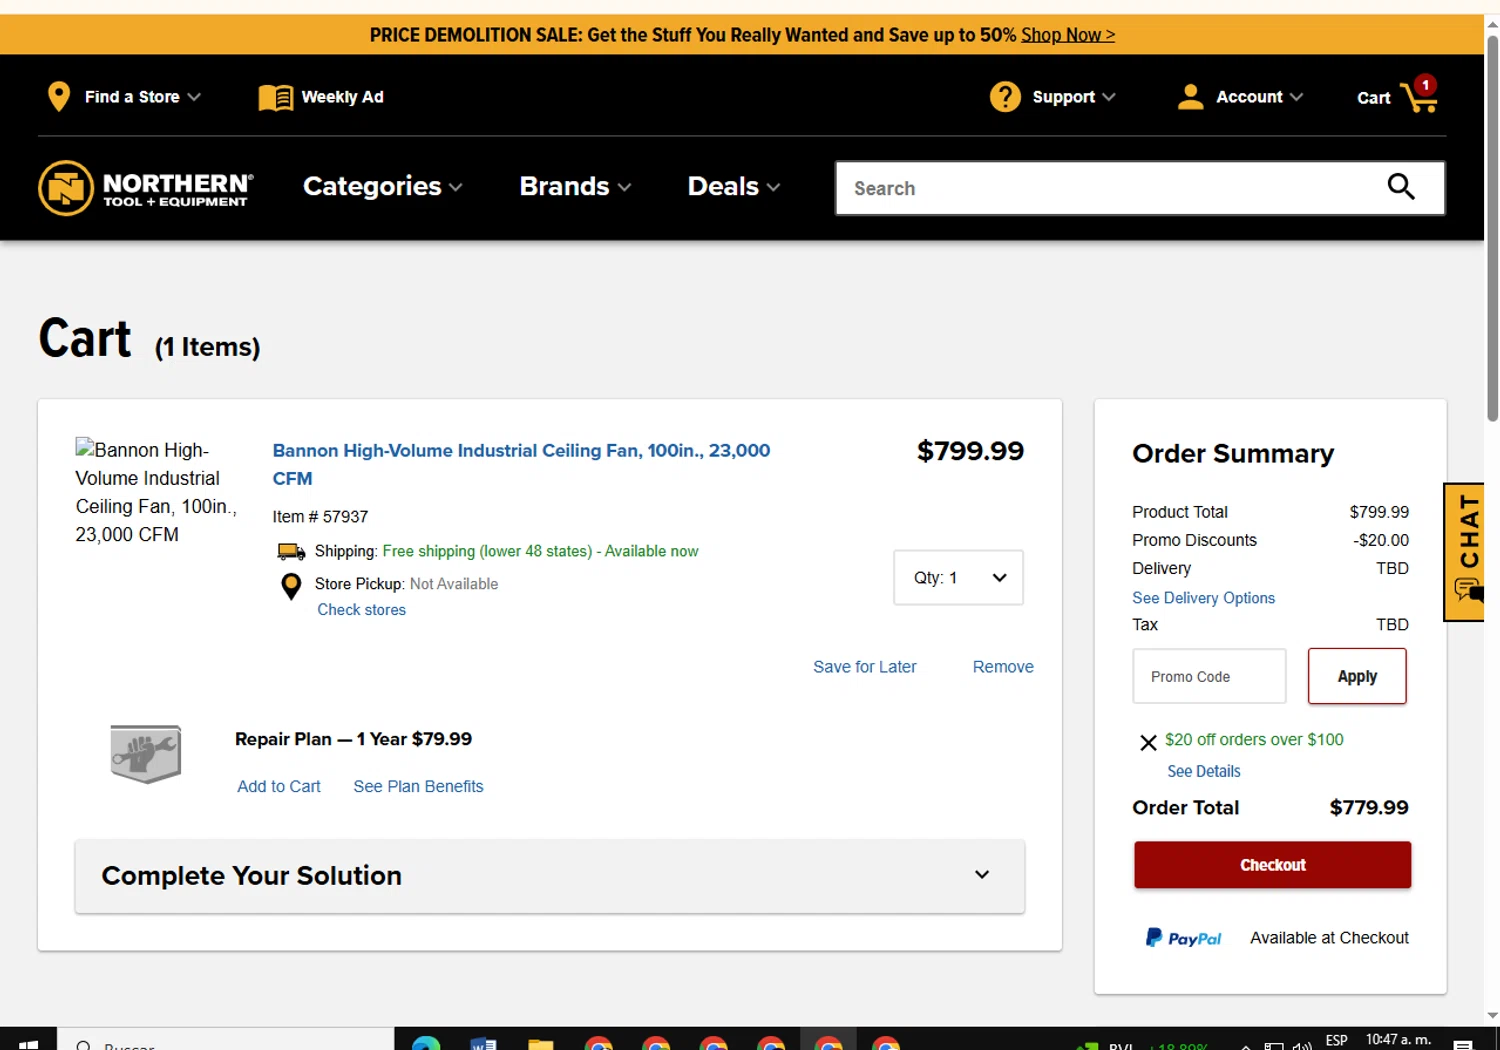Click the $20 off orders over $100 text
Viewport: 1500px width, 1050px height.
click(1254, 740)
